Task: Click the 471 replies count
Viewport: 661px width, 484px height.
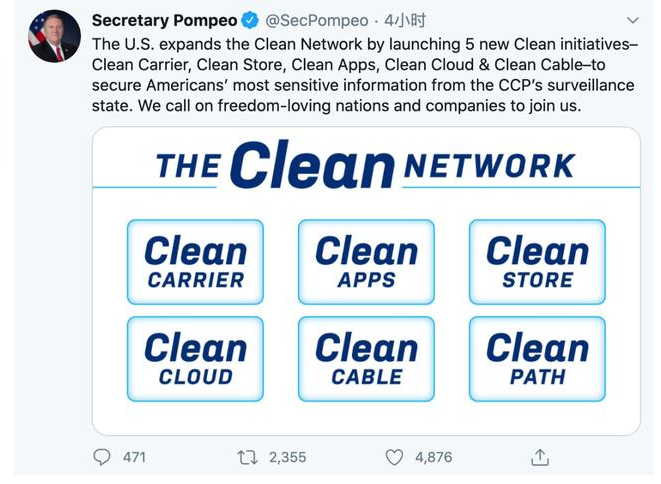Action: [x=134, y=457]
